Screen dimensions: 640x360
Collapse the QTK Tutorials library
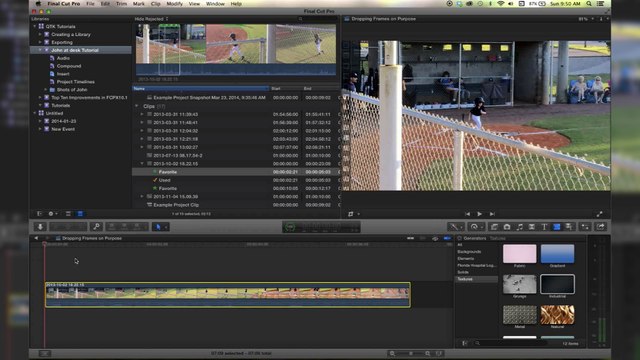(35, 27)
